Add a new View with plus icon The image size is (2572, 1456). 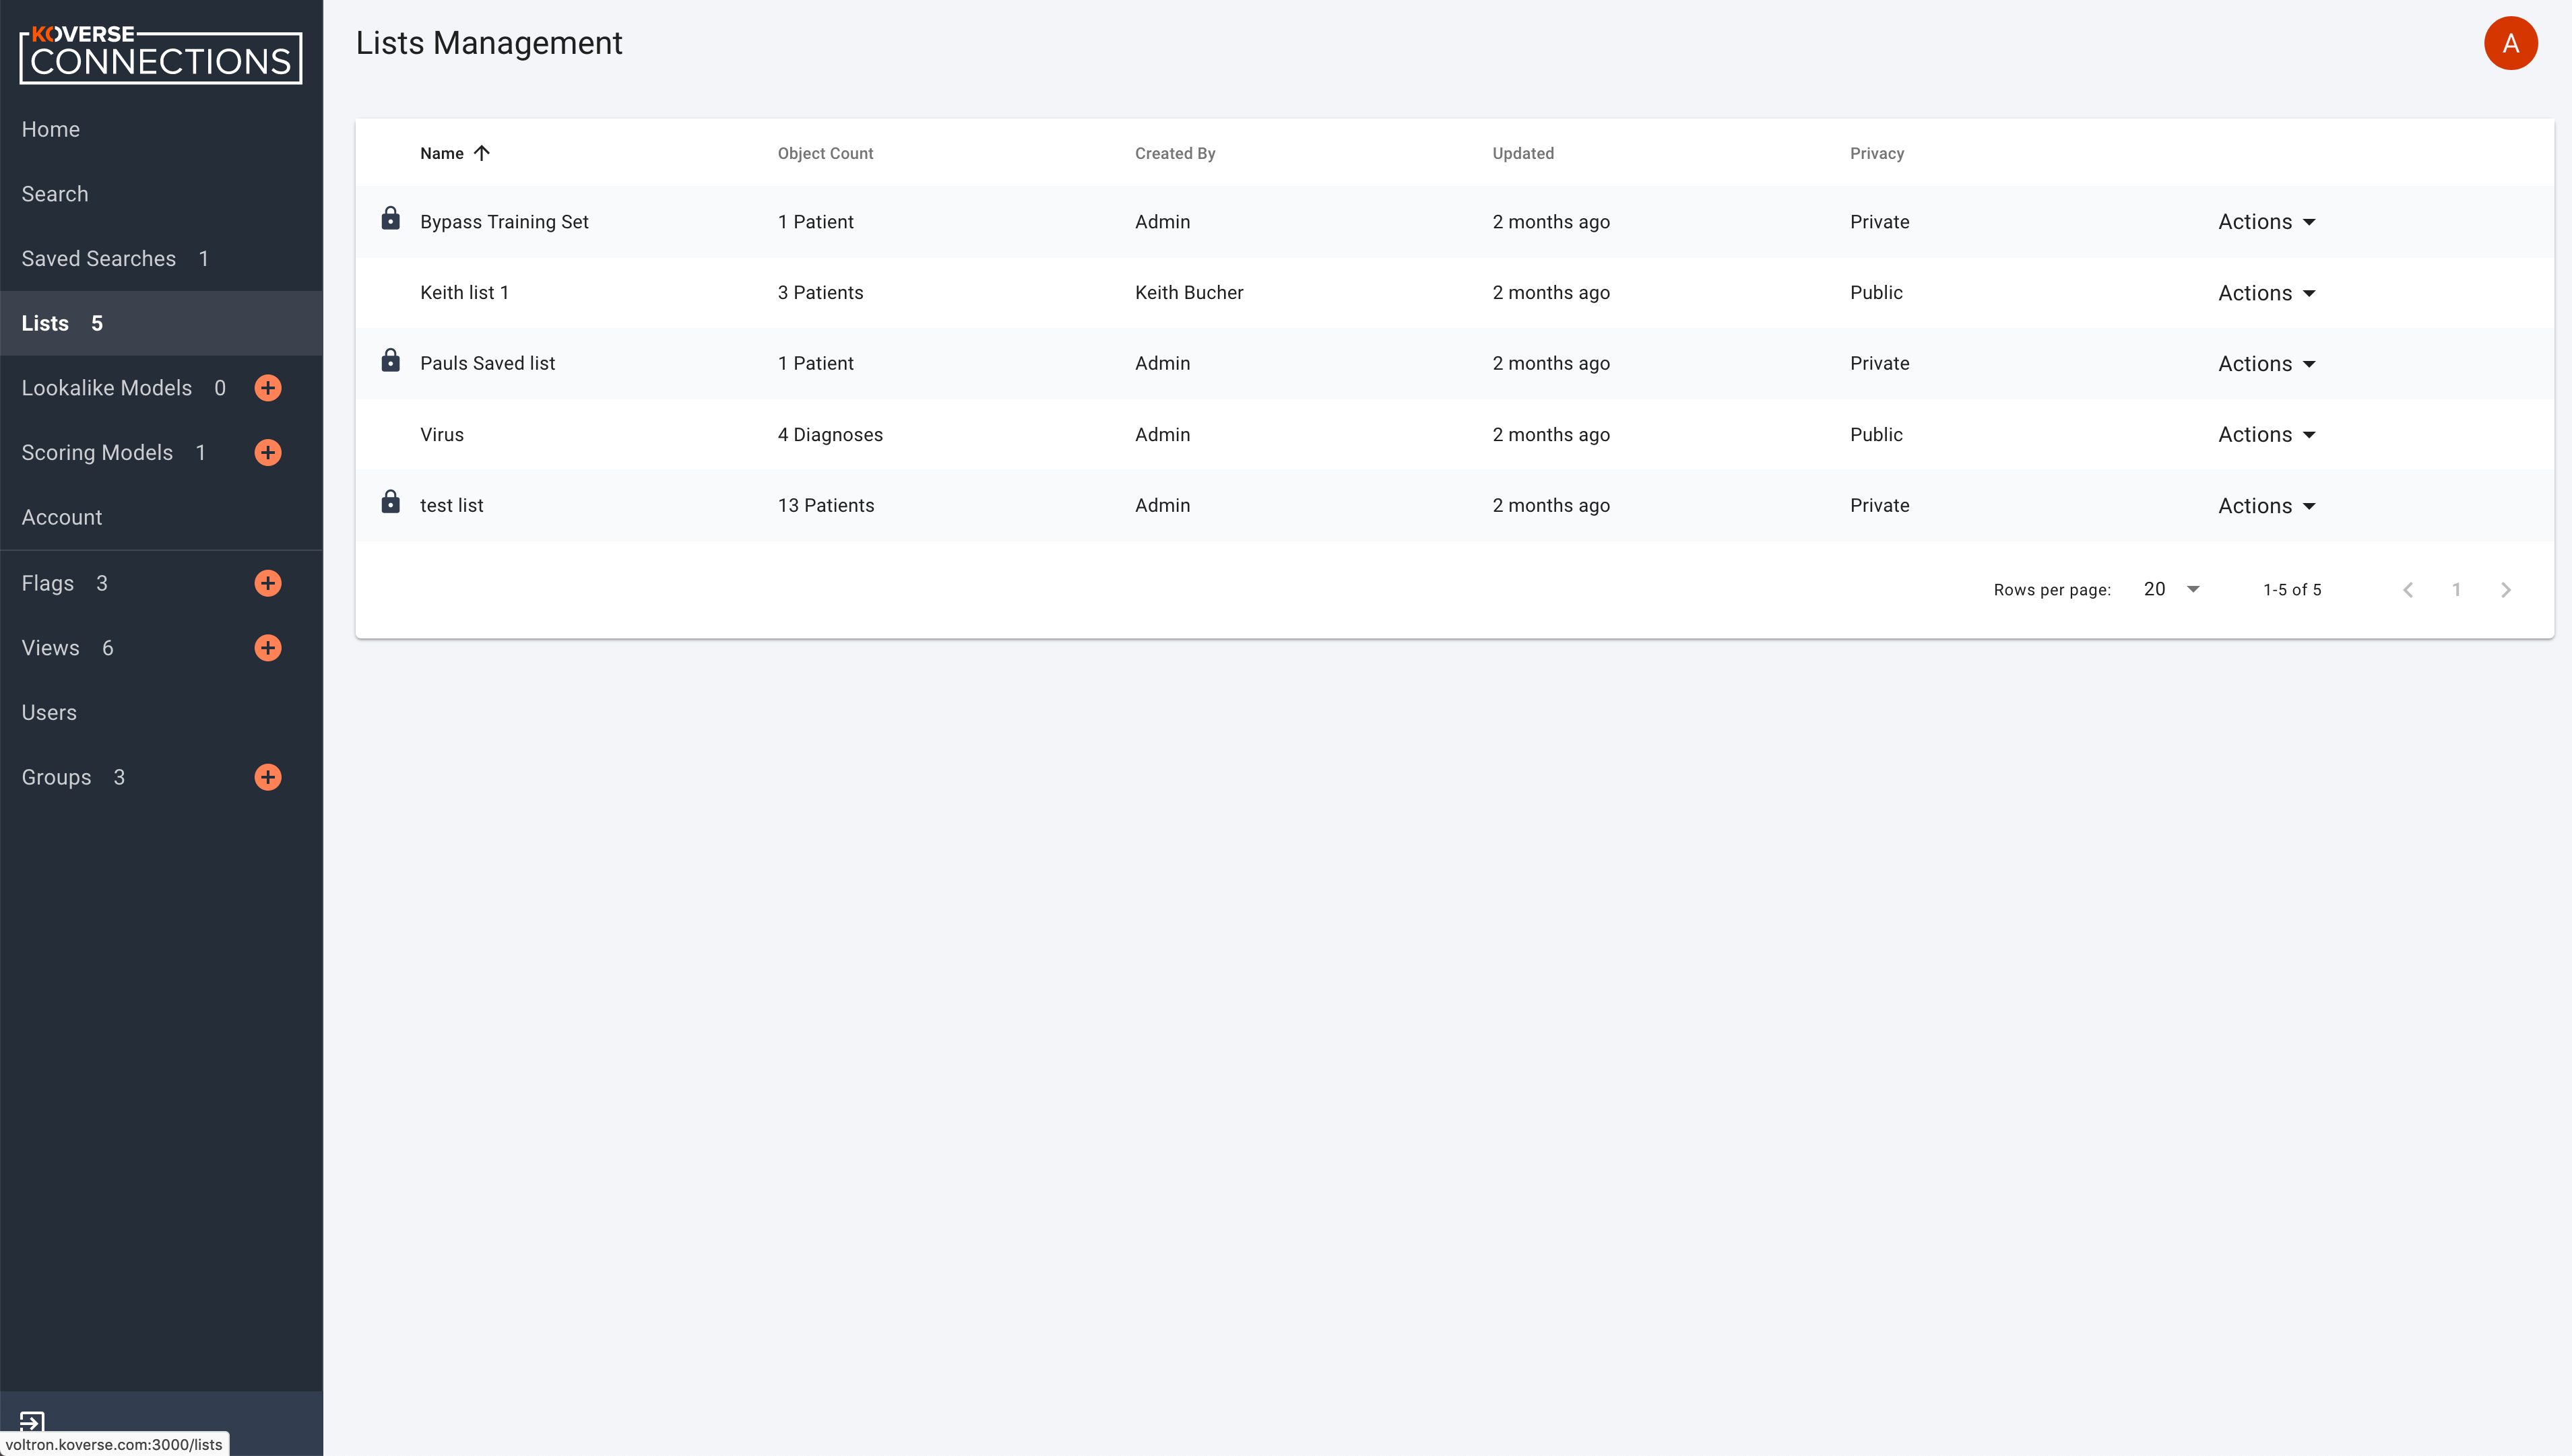[x=268, y=648]
